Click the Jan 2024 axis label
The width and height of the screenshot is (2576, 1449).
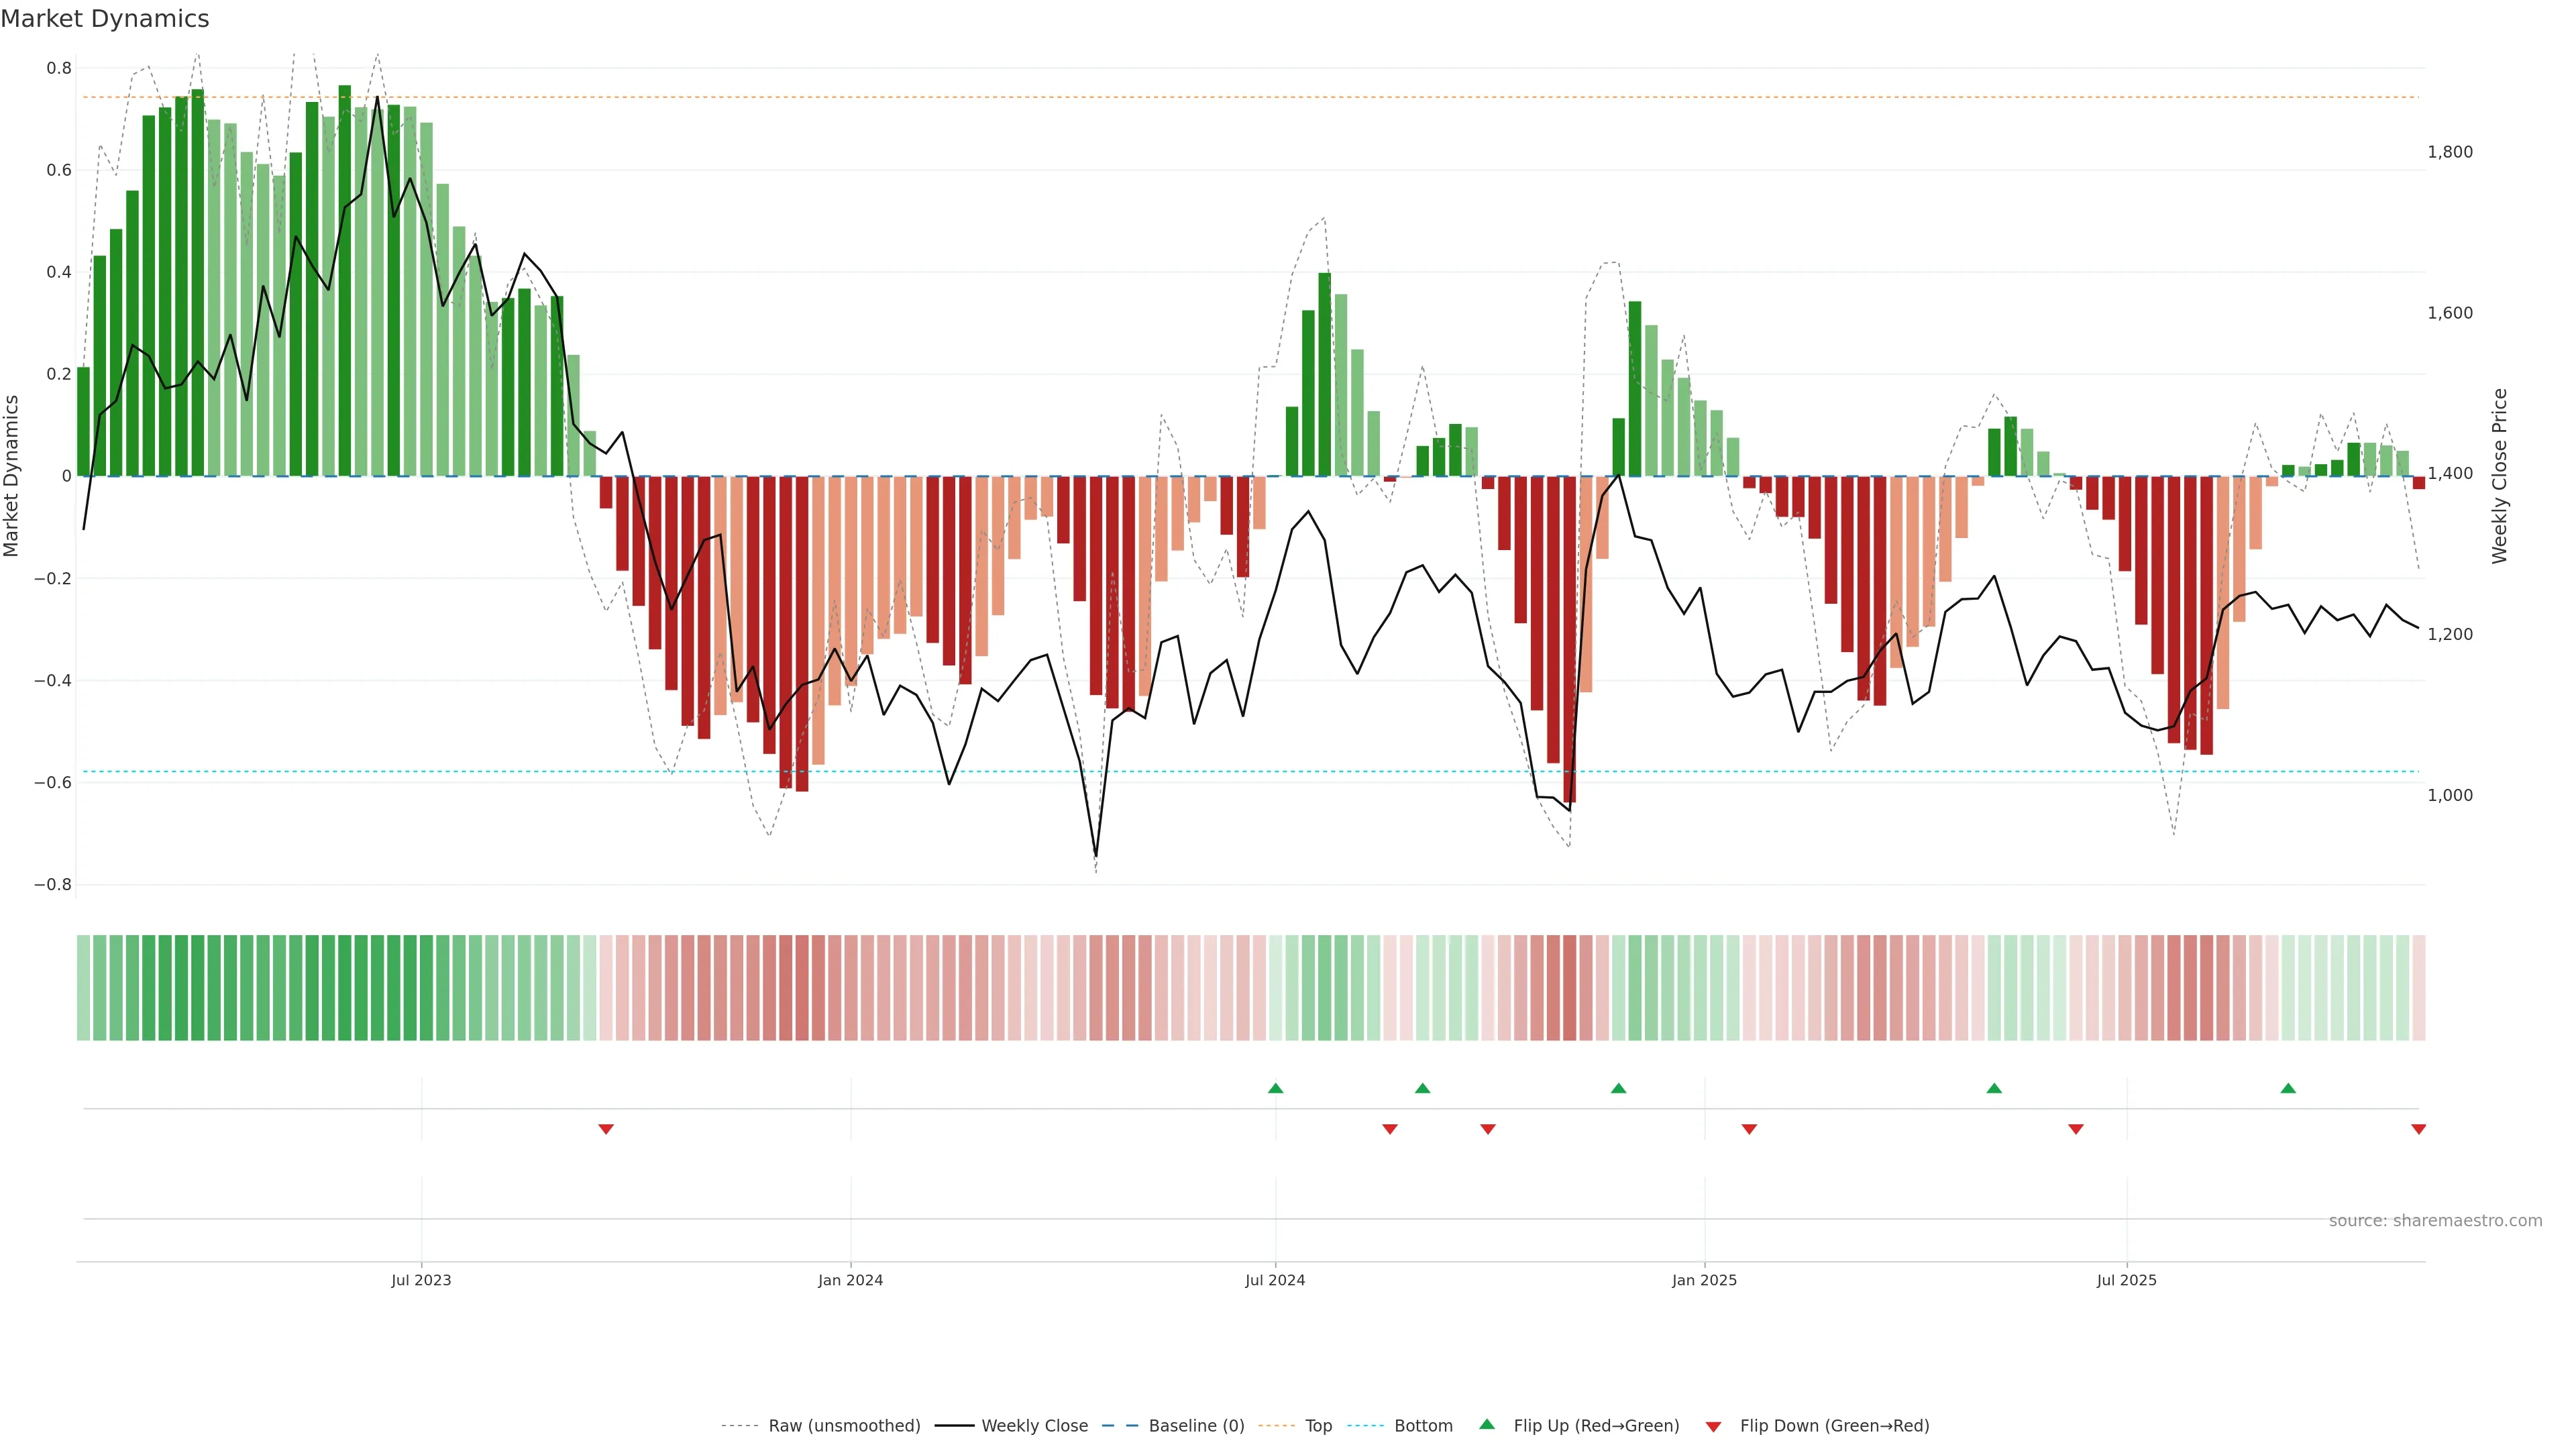[850, 1280]
